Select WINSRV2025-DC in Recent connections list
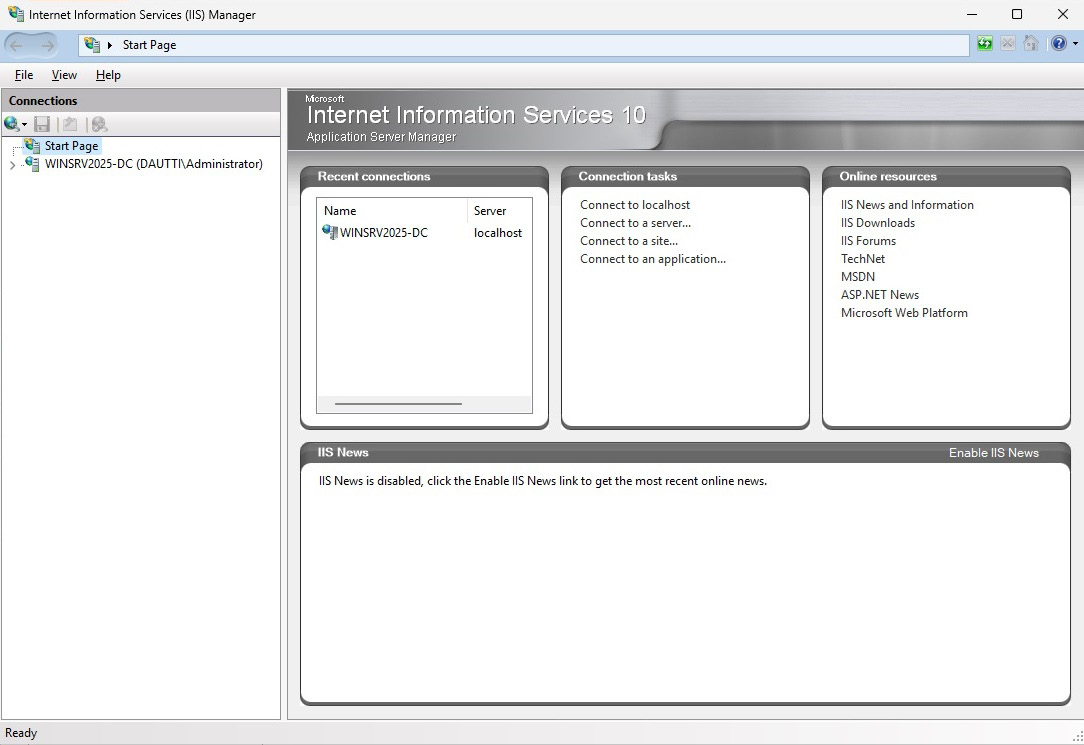This screenshot has width=1084, height=745. pyautogui.click(x=384, y=233)
